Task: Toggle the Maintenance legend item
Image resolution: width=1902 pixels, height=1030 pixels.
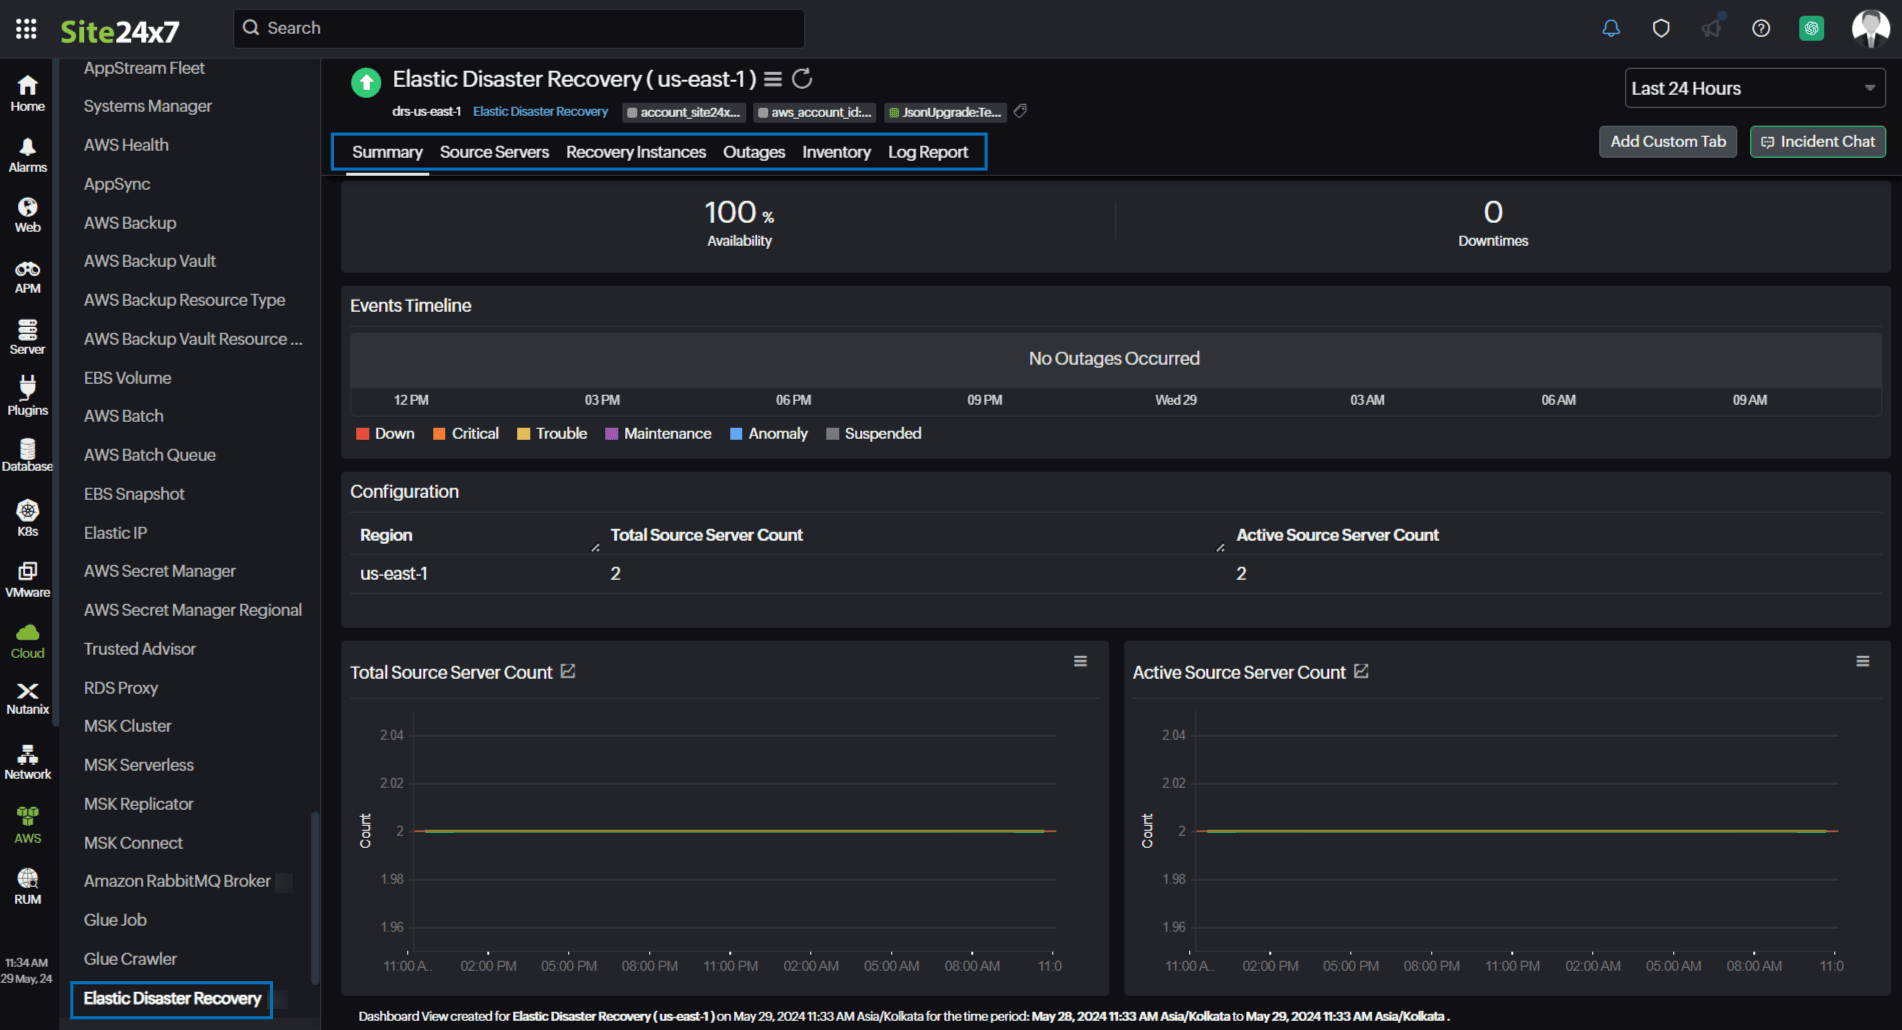Action: [658, 433]
